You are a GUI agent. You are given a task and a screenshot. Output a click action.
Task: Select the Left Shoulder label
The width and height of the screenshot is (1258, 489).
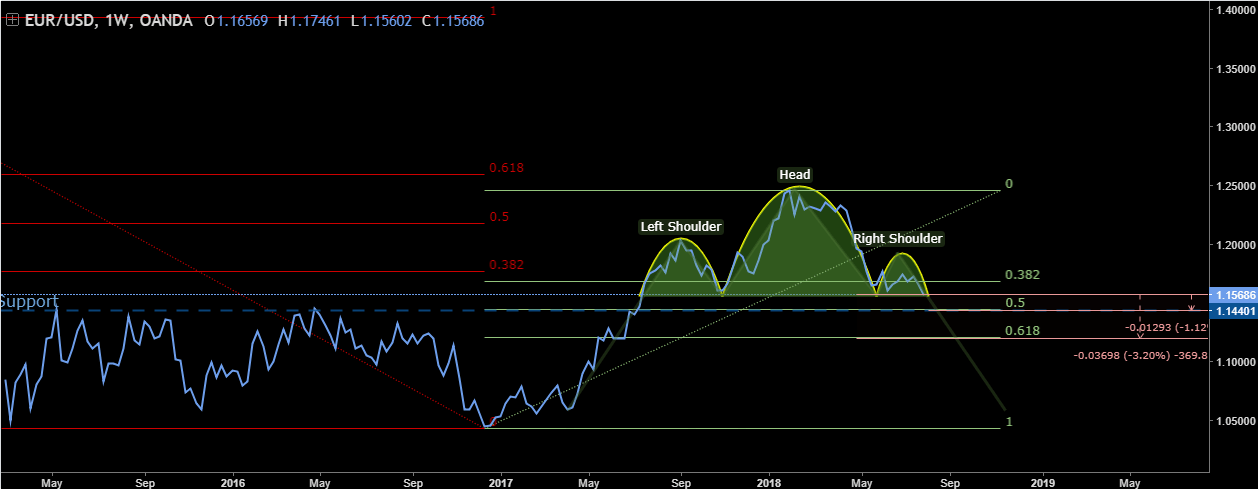680,227
